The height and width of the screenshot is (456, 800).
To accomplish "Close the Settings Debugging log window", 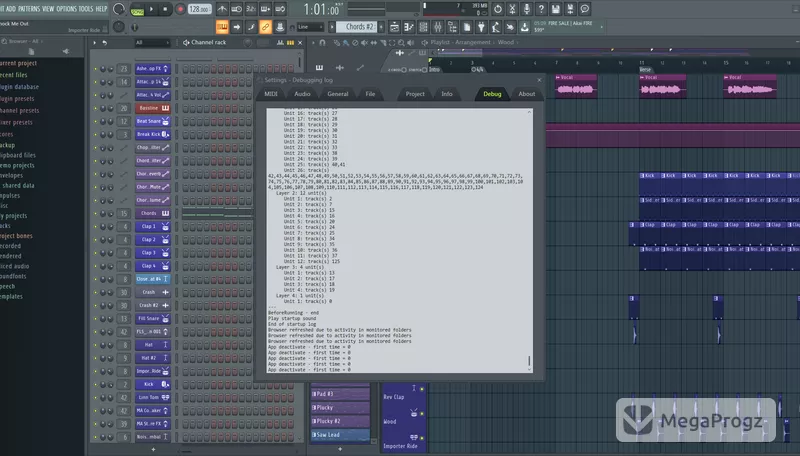I will click(539, 80).
